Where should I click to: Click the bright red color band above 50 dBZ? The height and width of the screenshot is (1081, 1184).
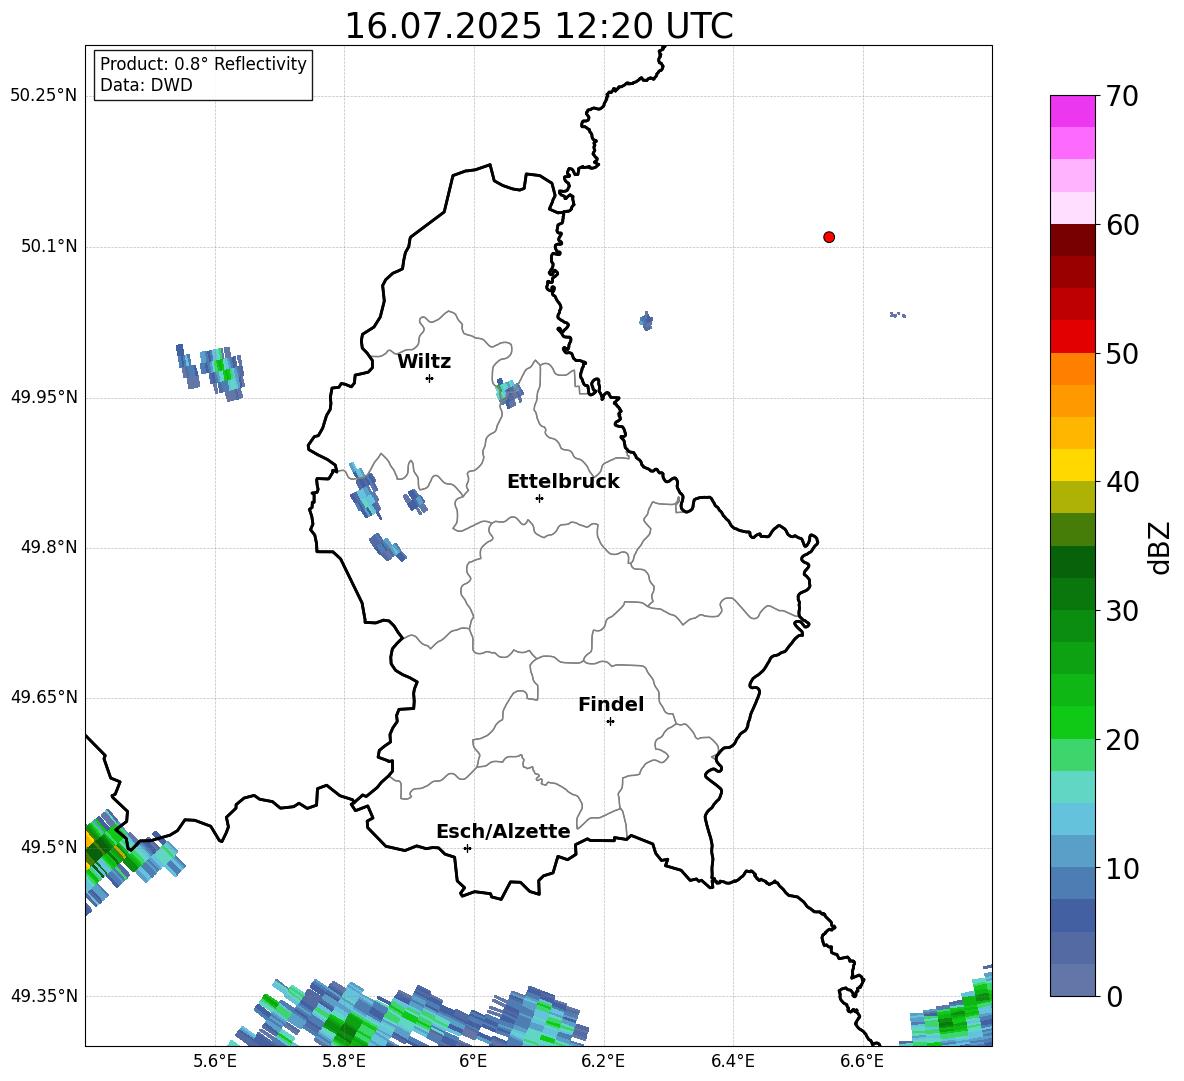(x=1072, y=337)
